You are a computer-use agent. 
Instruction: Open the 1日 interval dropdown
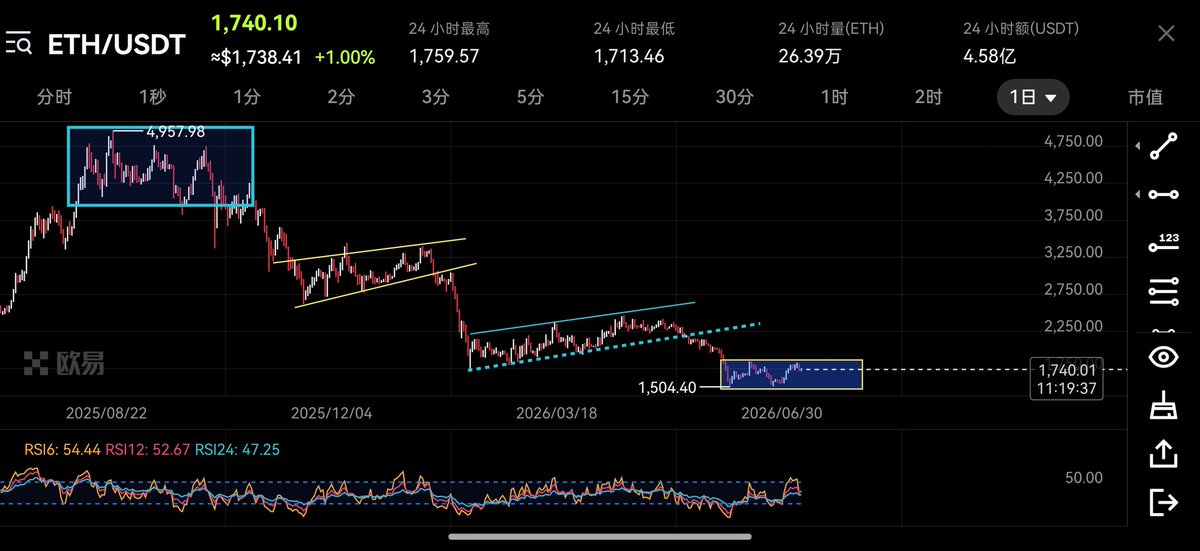(x=1033, y=97)
